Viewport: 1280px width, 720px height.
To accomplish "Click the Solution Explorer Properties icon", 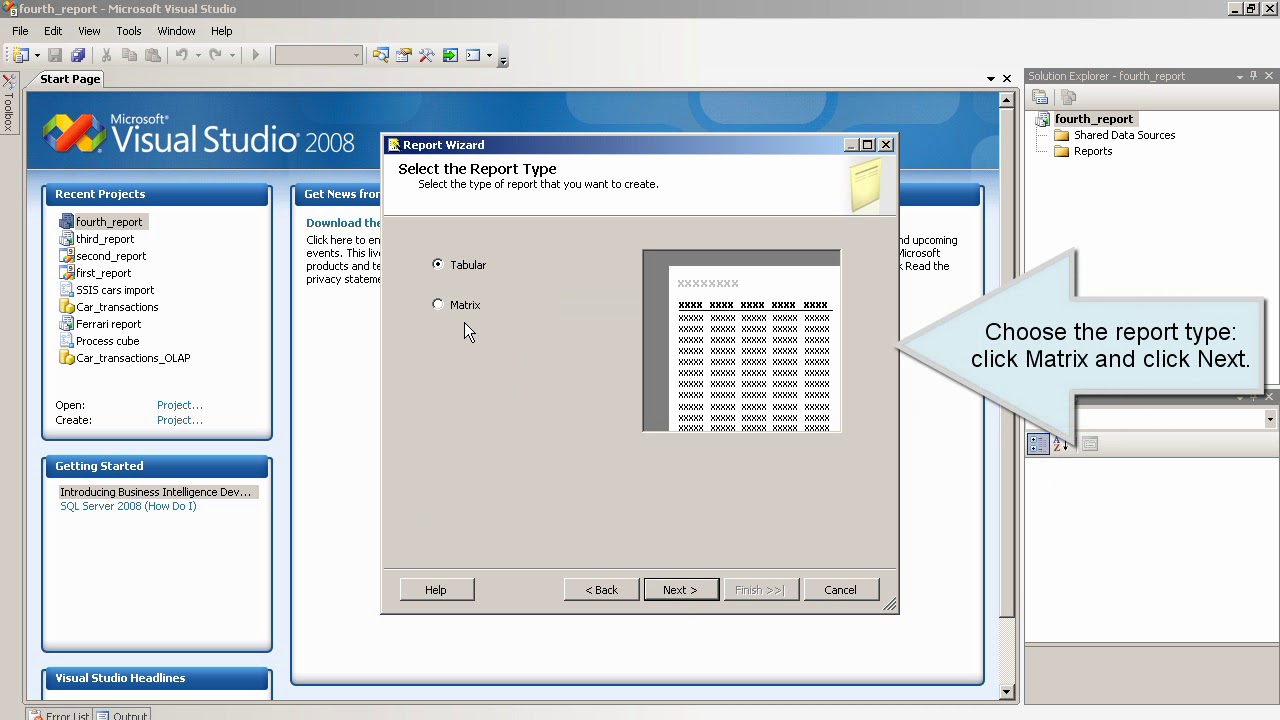I will (1040, 97).
